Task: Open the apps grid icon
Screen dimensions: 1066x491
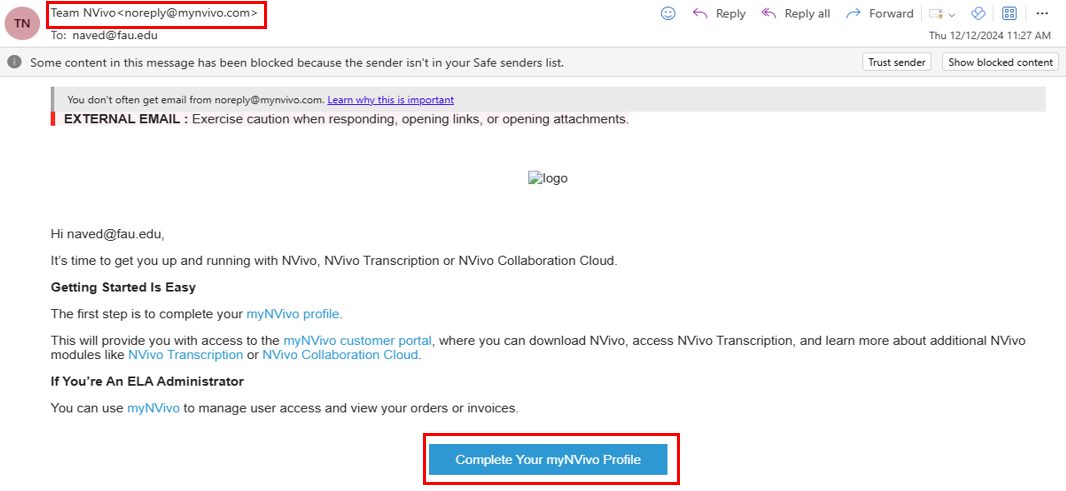Action: (1010, 14)
